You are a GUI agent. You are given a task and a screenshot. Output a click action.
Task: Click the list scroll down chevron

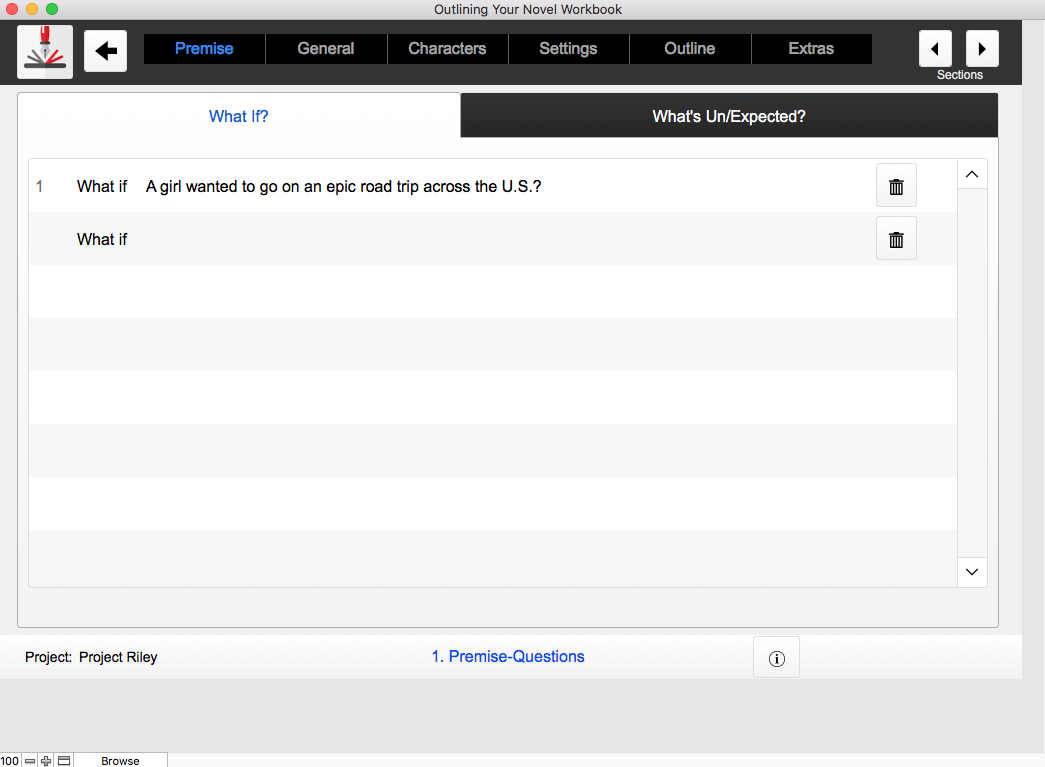point(972,572)
